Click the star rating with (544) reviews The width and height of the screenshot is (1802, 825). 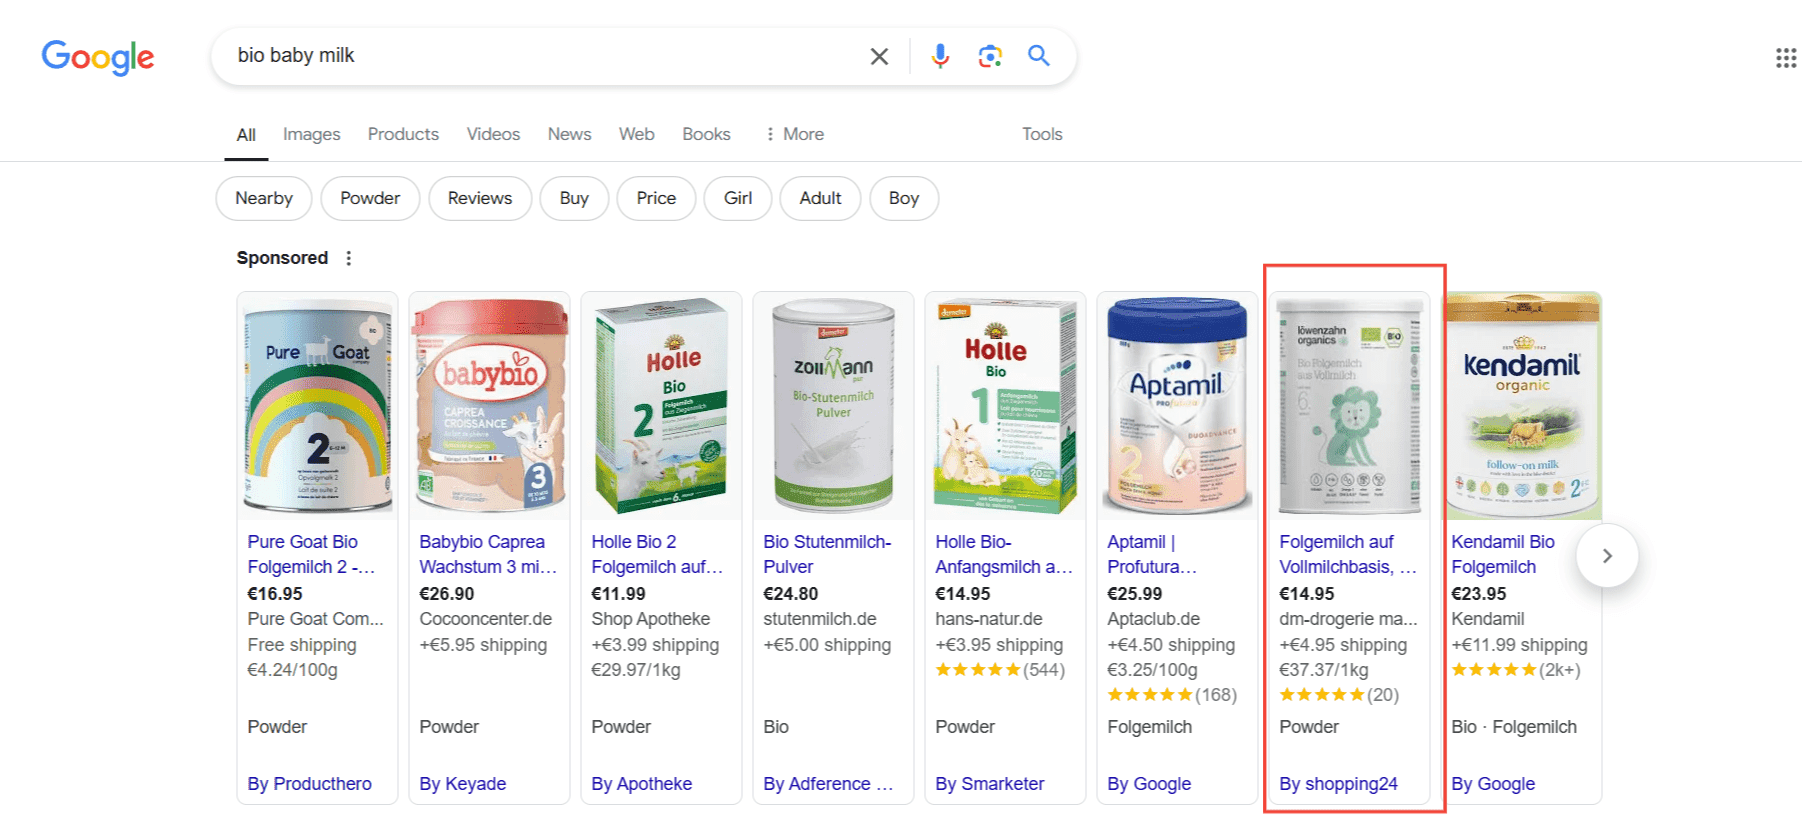coord(1000,670)
